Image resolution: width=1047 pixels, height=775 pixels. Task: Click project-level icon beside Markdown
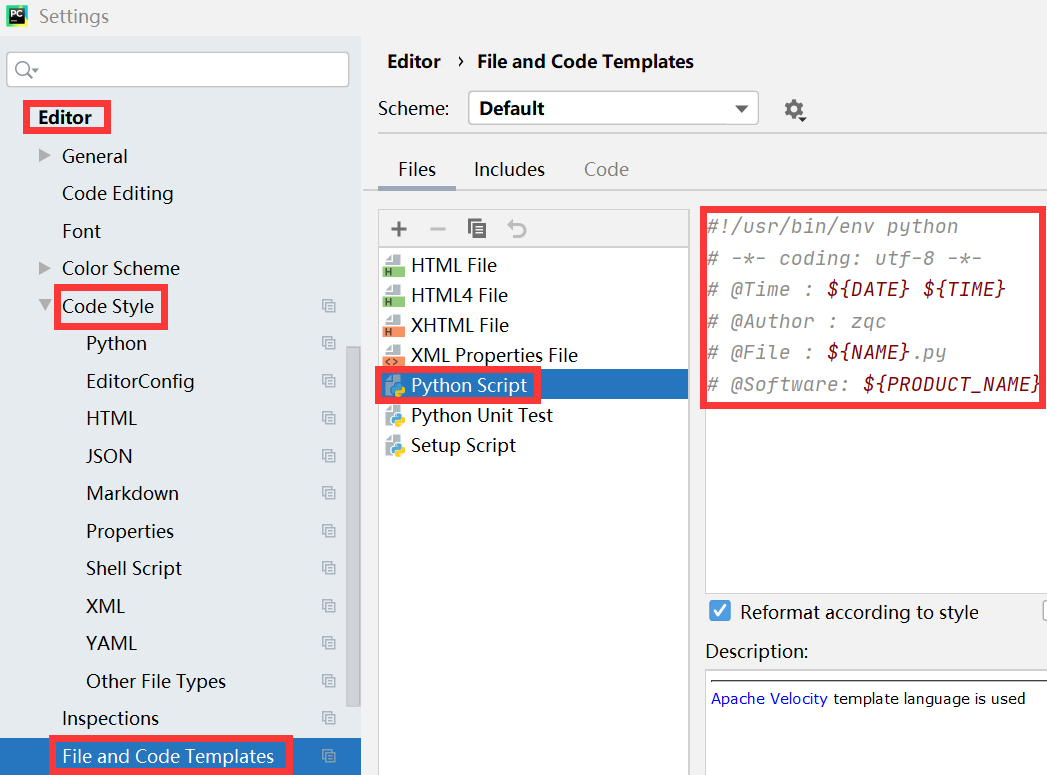coord(329,493)
